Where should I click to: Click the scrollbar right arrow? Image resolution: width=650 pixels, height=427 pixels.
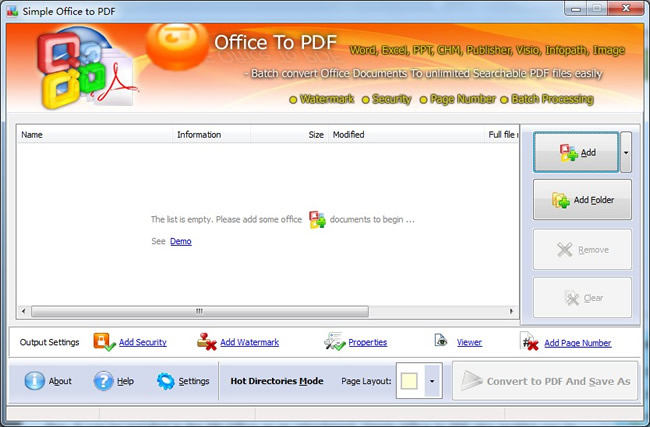(512, 311)
